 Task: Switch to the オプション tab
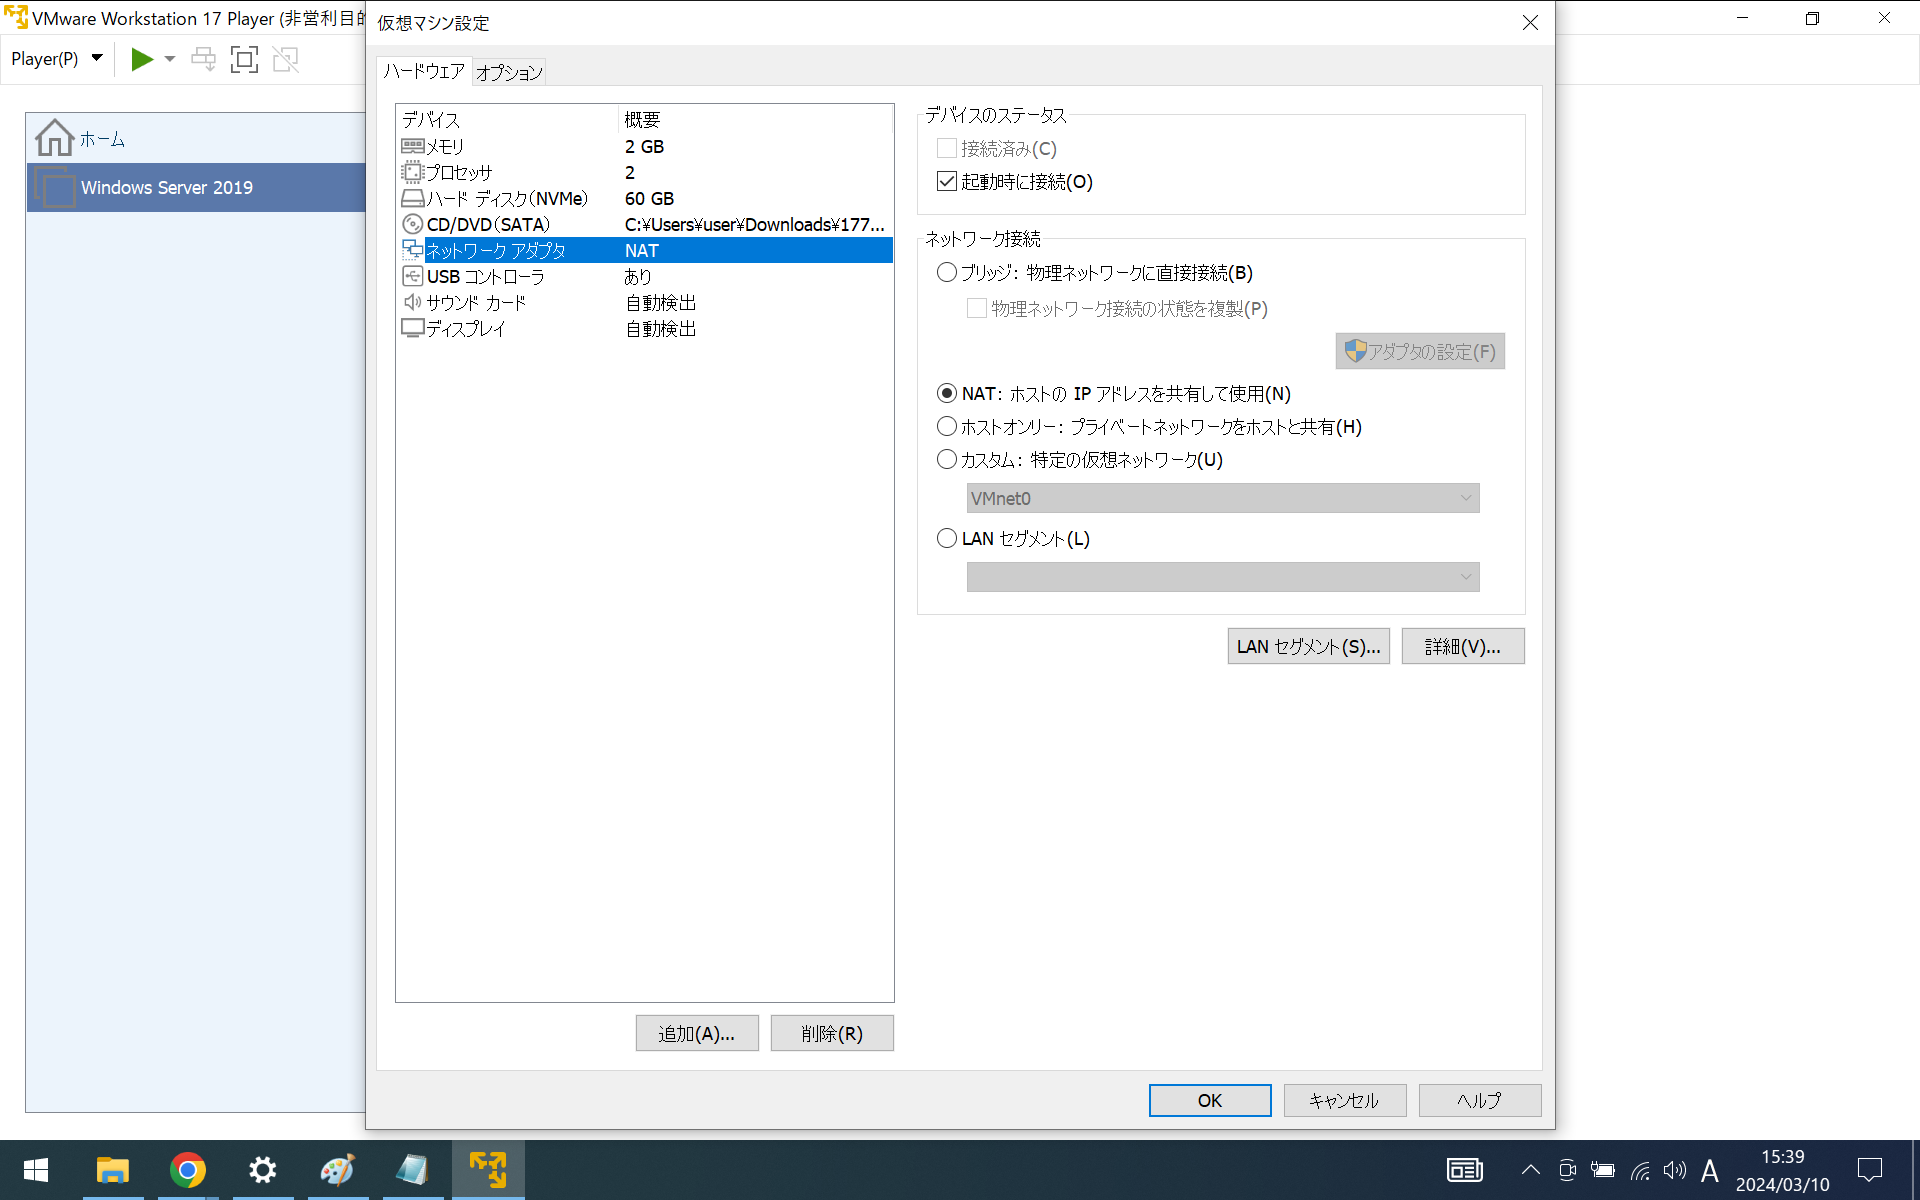point(509,72)
